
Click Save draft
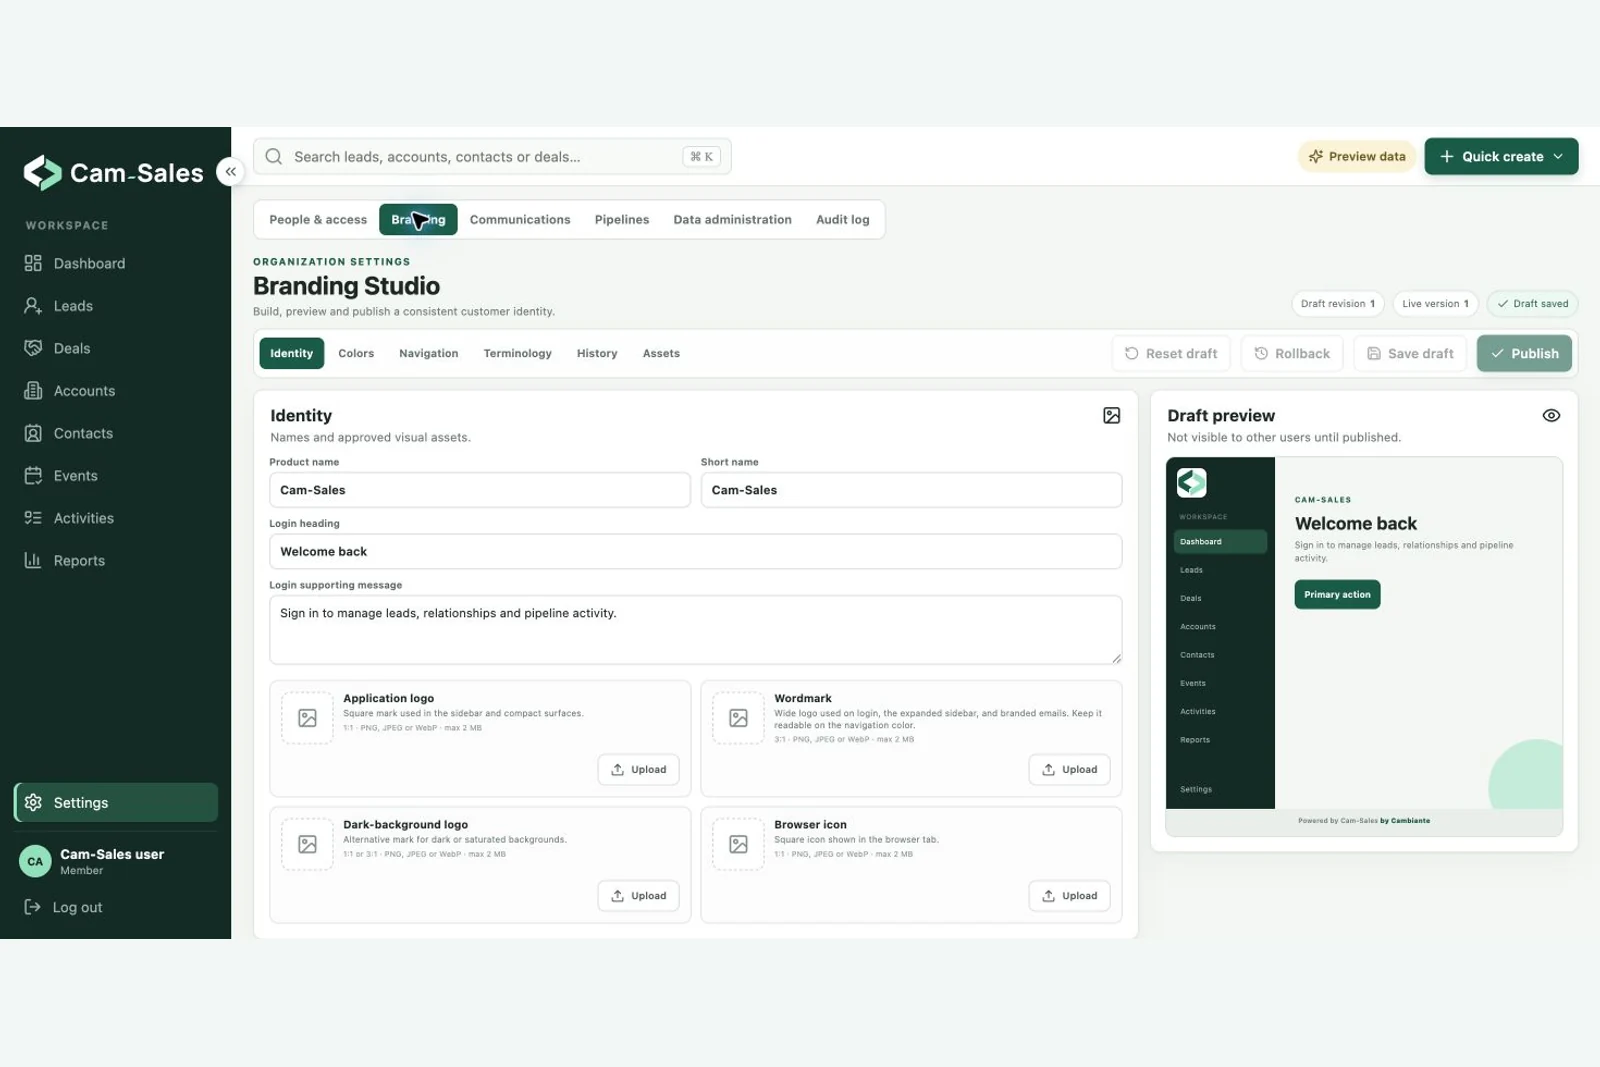(1410, 353)
